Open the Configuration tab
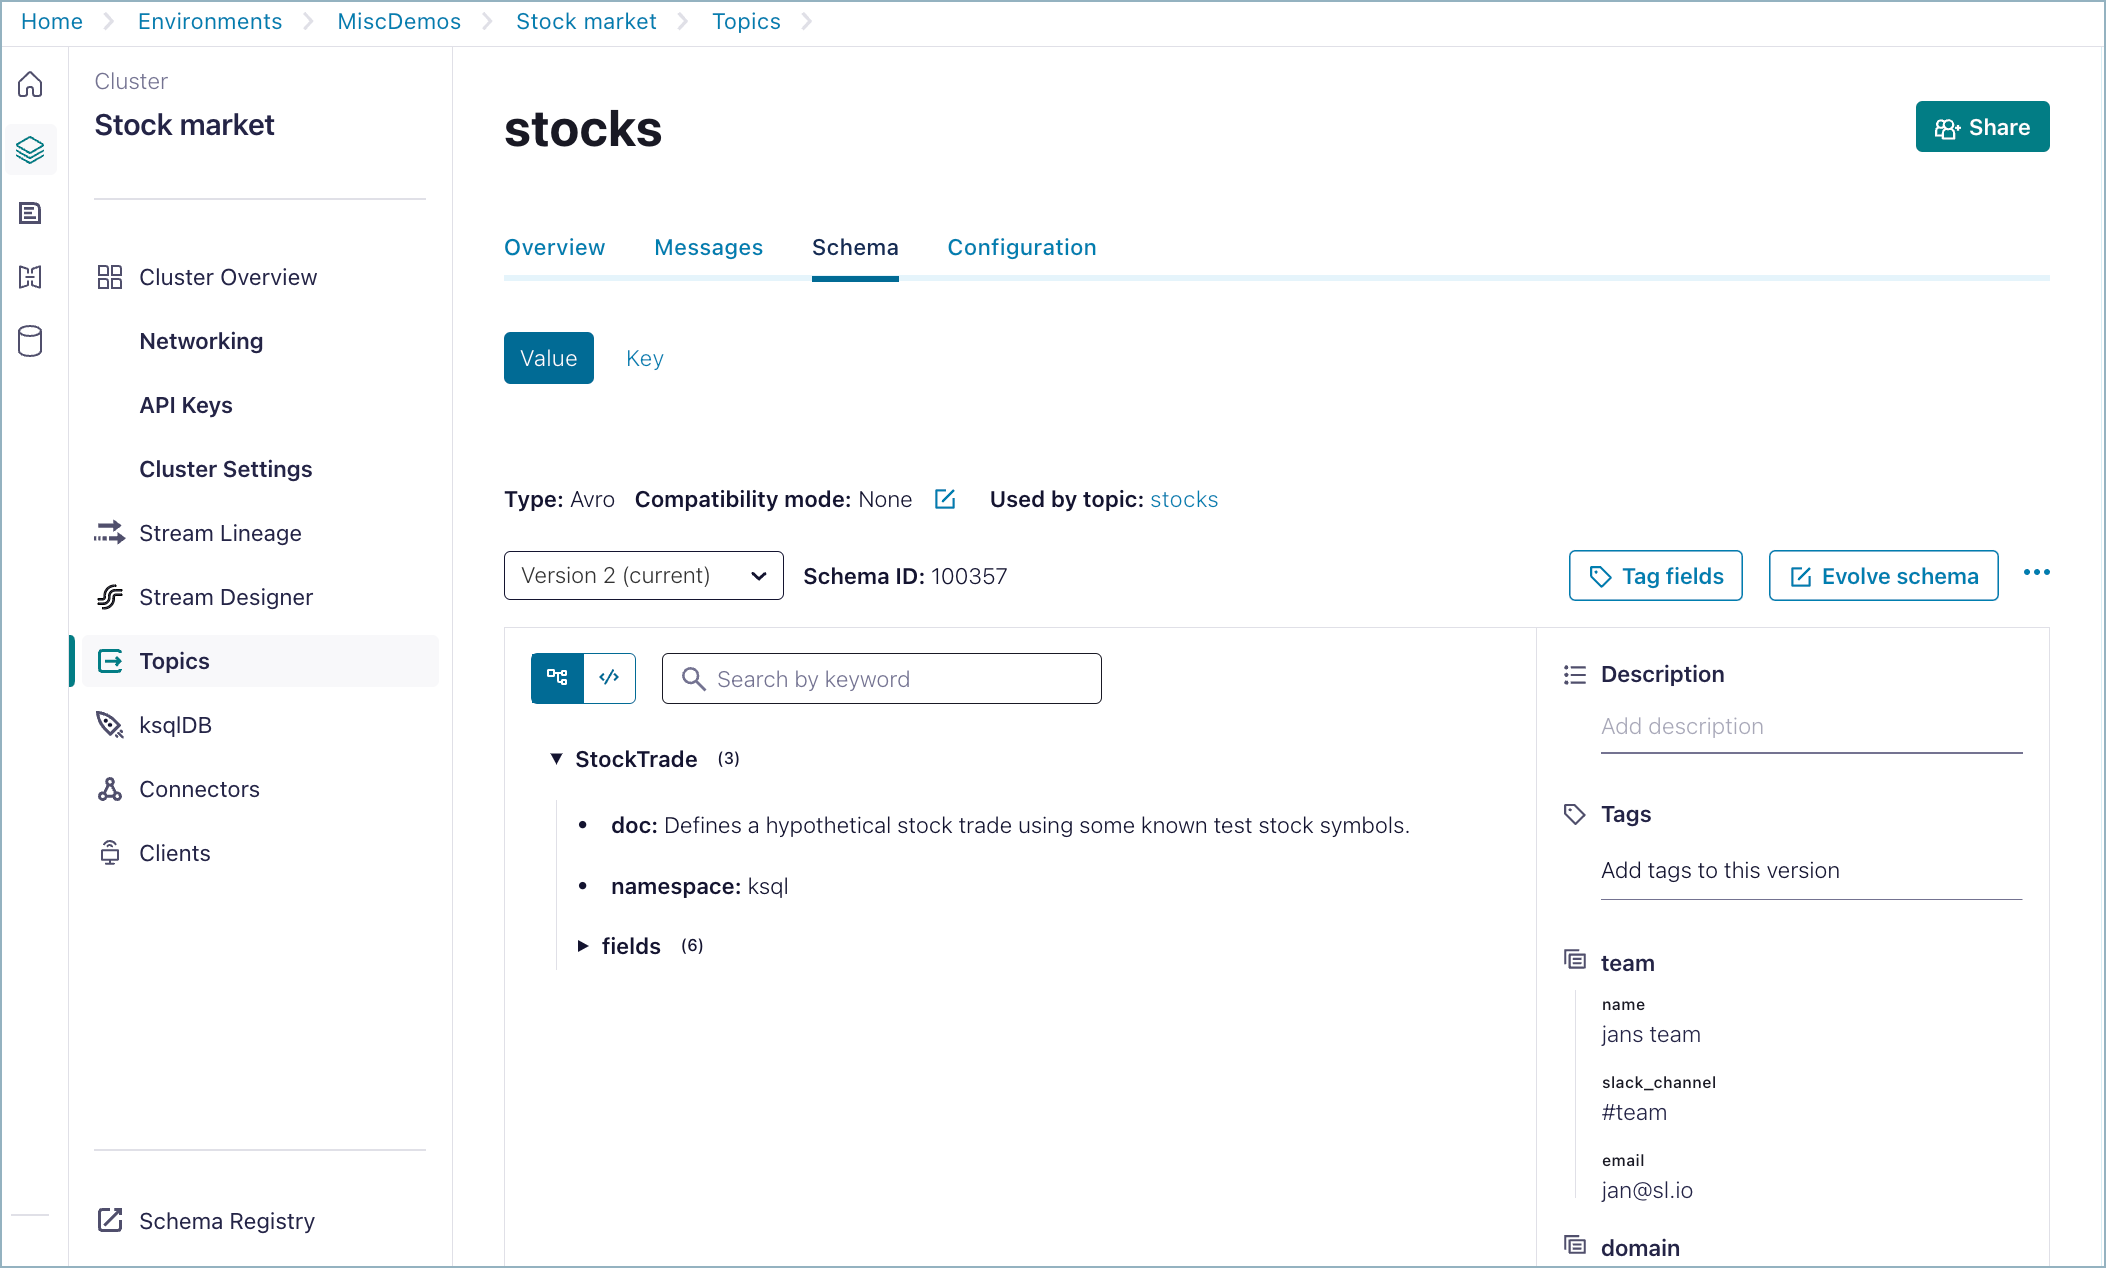Viewport: 2106px width, 1268px height. 1021,247
